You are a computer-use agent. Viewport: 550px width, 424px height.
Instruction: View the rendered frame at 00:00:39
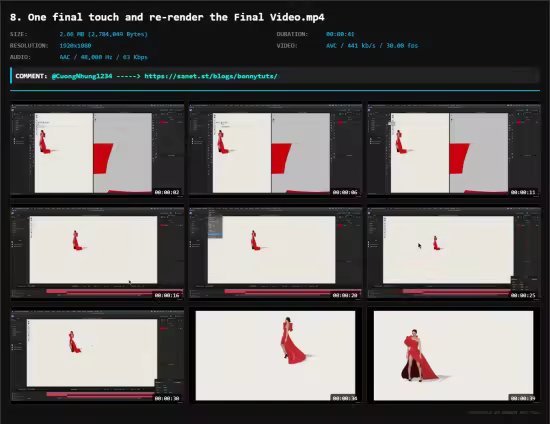point(454,356)
